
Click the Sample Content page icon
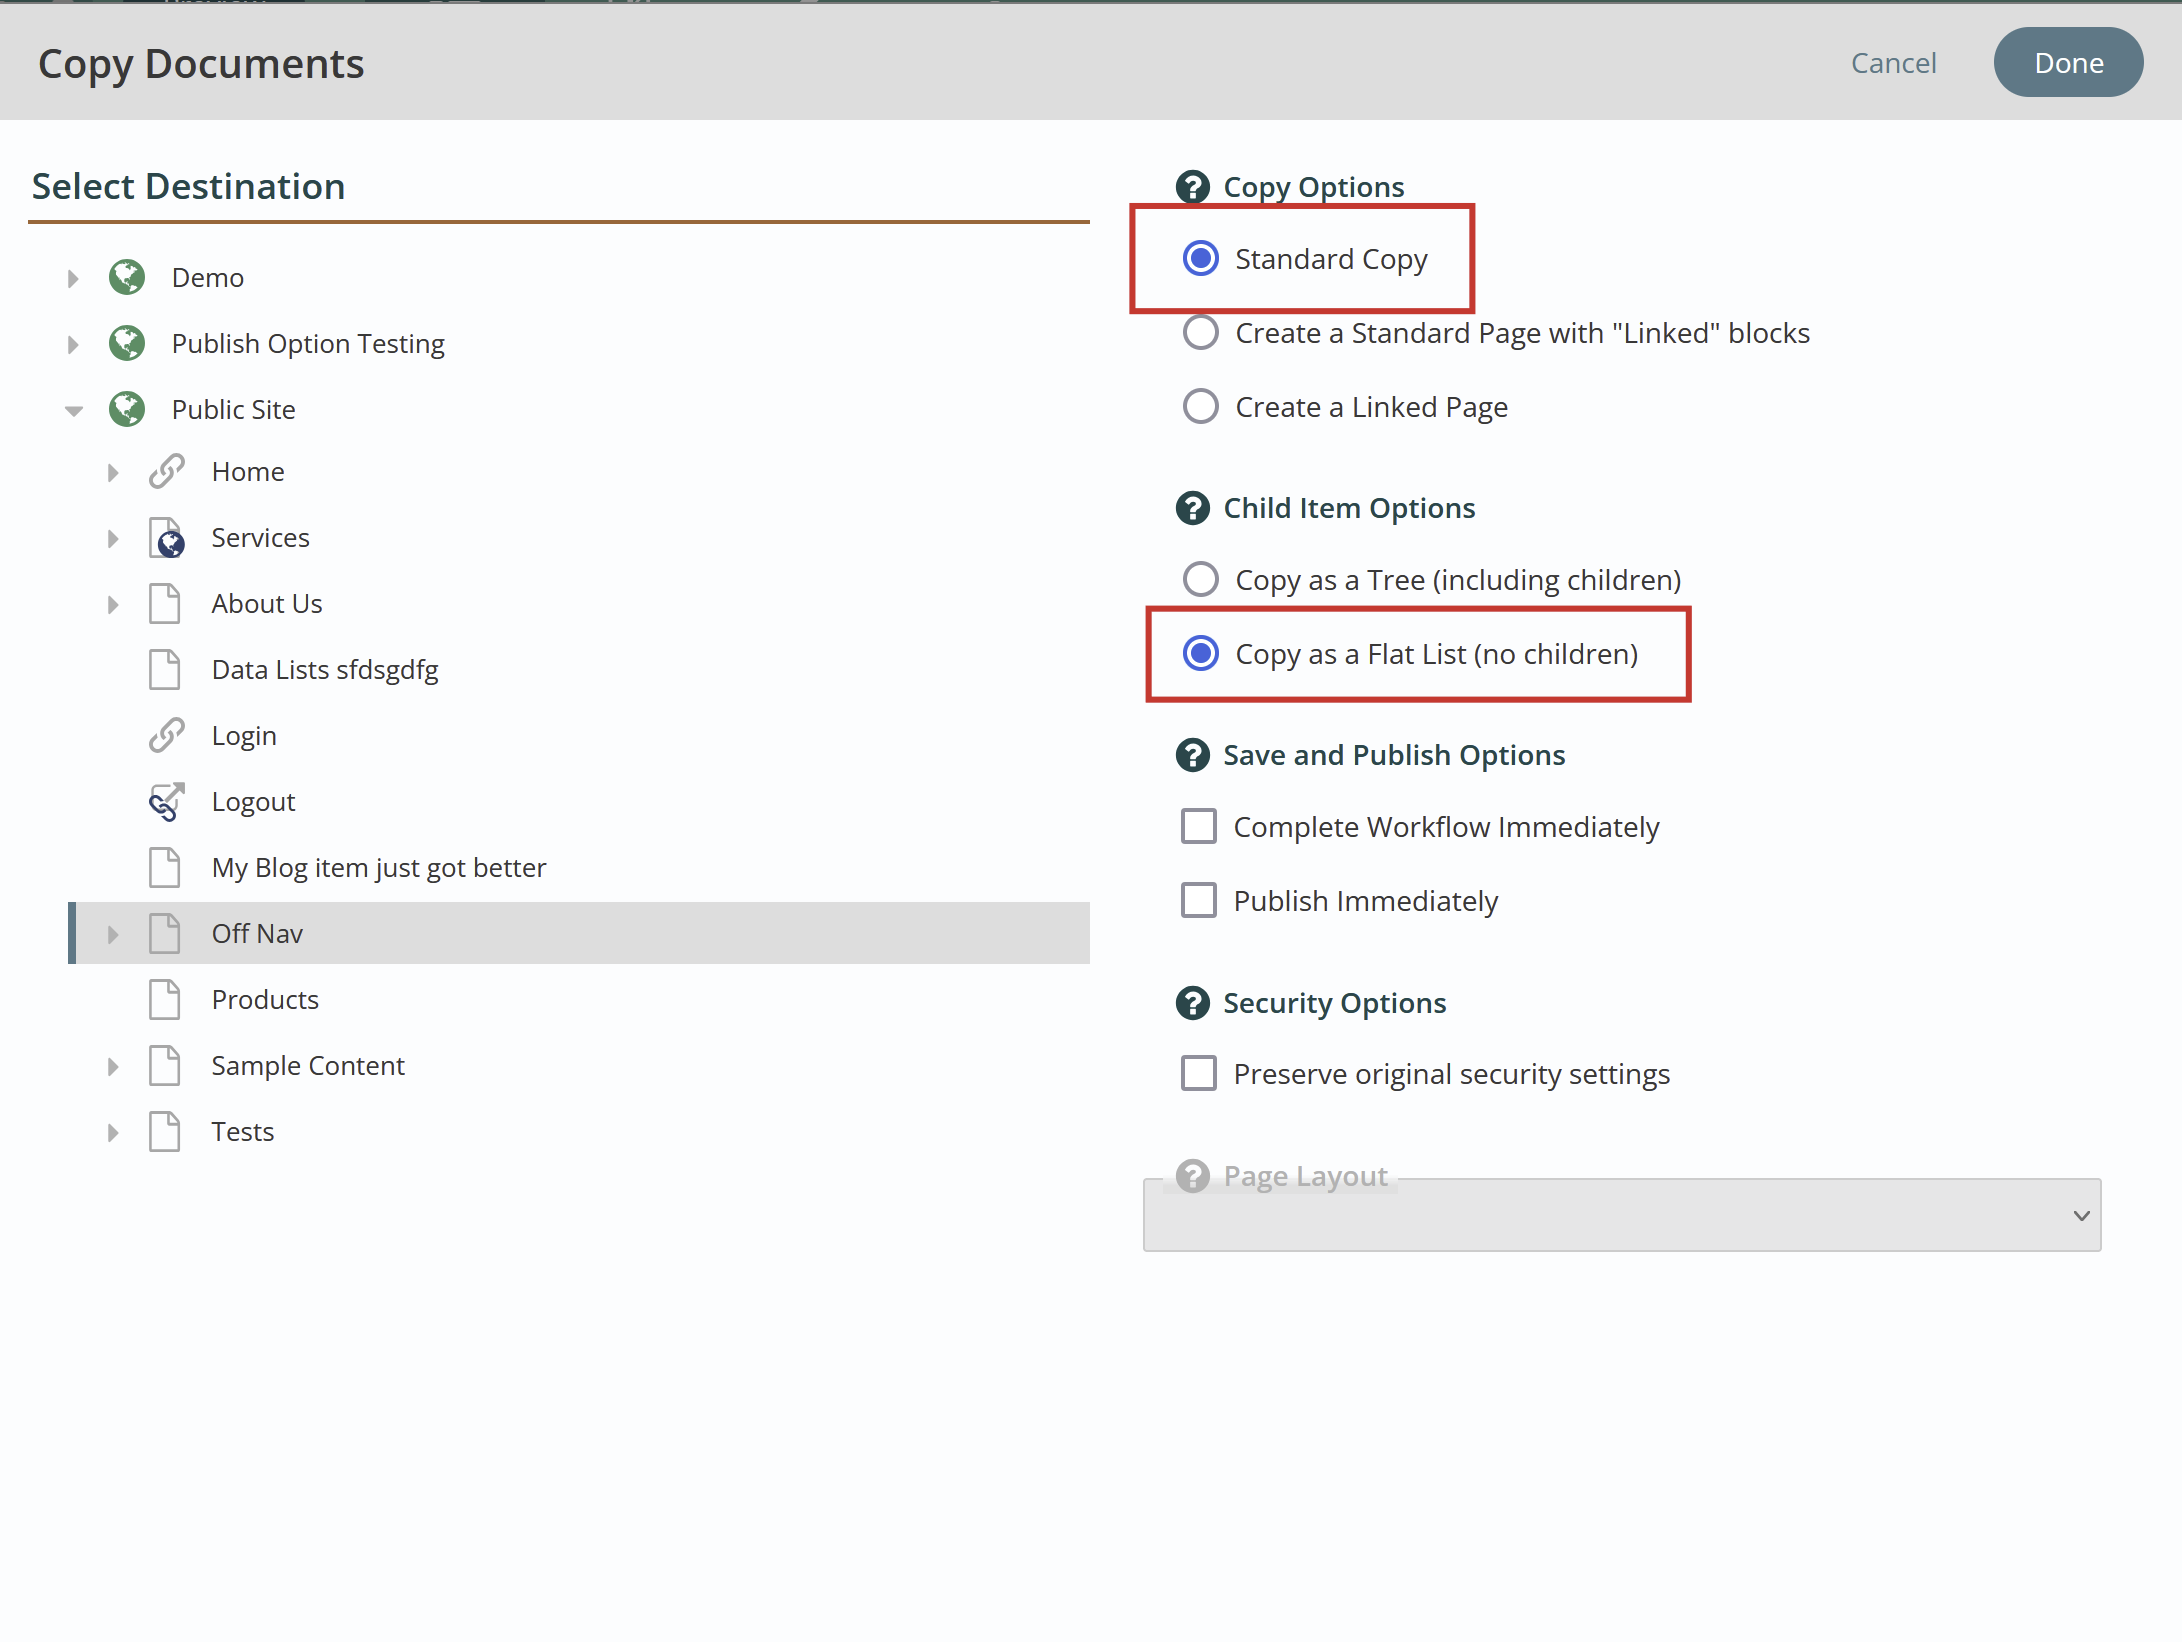tap(164, 1065)
